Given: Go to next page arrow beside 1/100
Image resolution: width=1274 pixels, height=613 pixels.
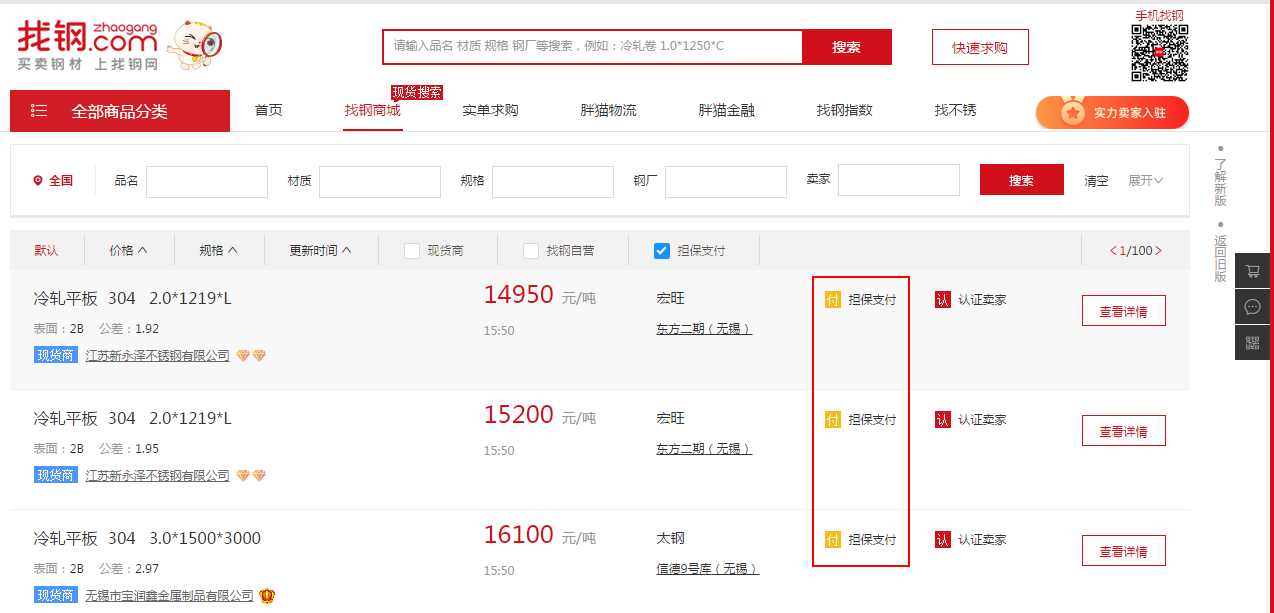Looking at the screenshot, I should pos(1159,251).
